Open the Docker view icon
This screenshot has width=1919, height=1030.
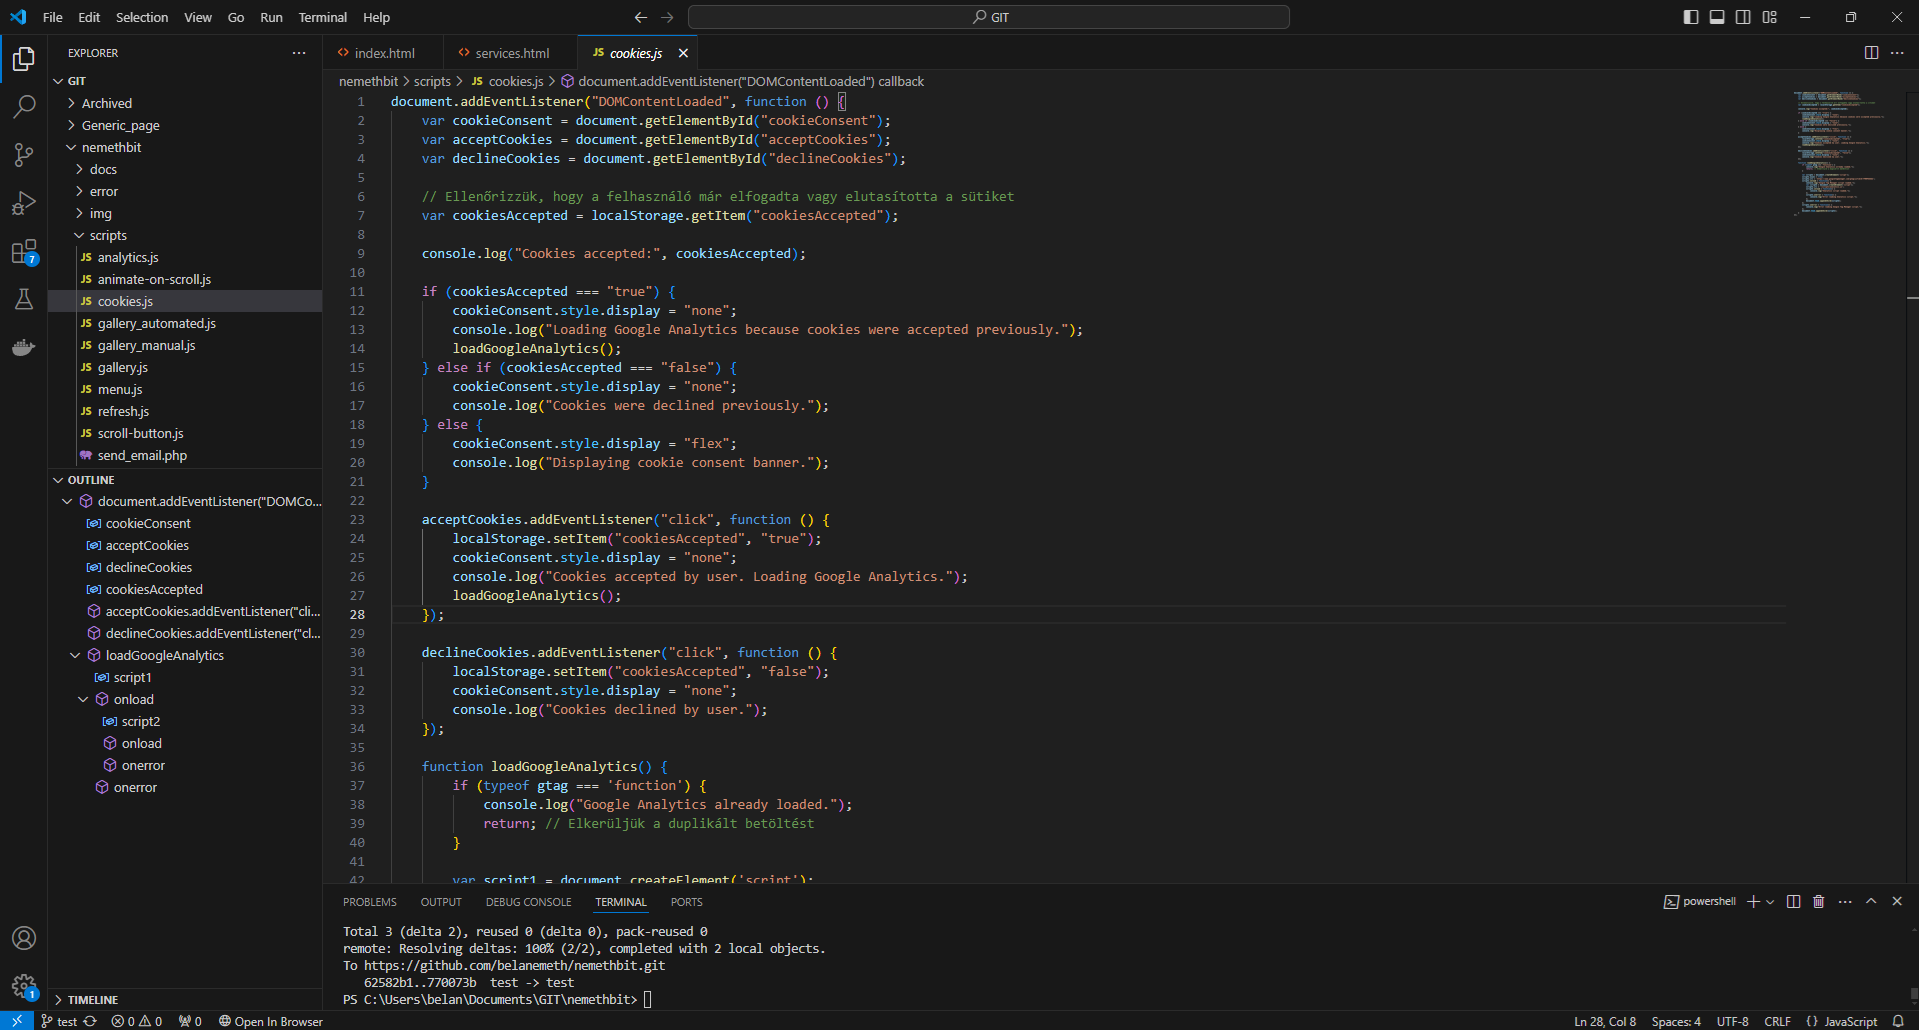[24, 348]
